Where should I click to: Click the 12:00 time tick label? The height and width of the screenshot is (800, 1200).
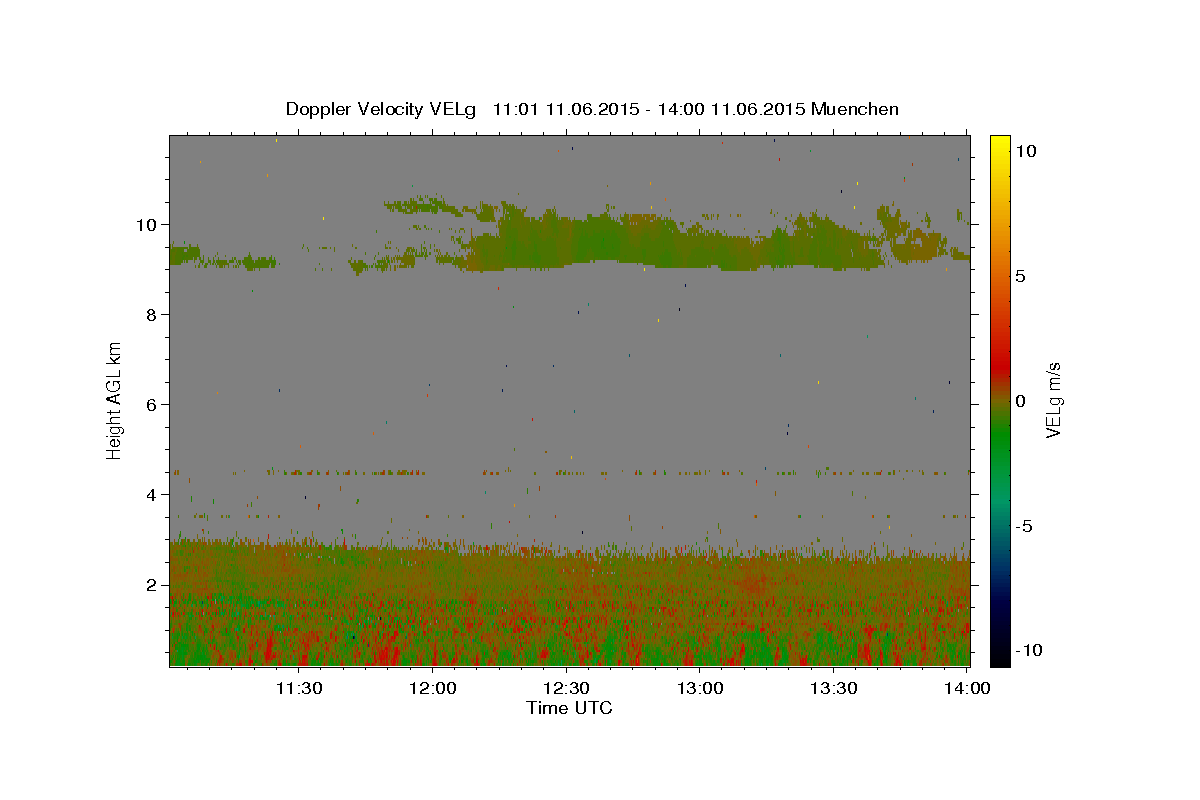pyautogui.click(x=432, y=688)
